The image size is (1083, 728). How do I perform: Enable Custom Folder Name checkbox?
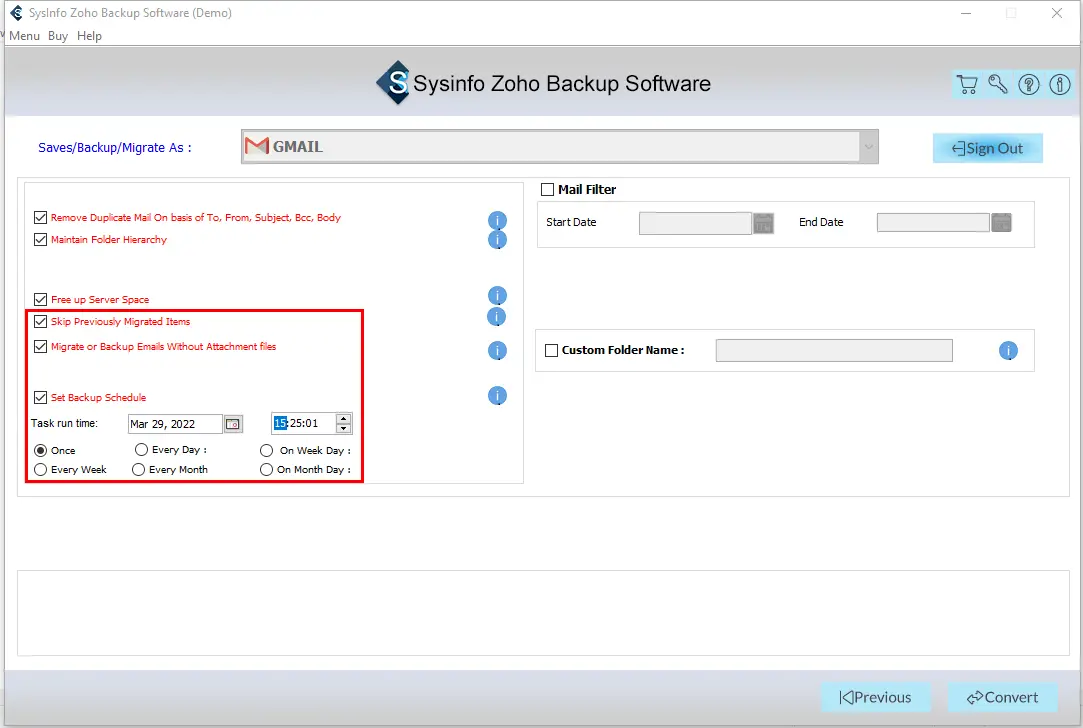(551, 350)
